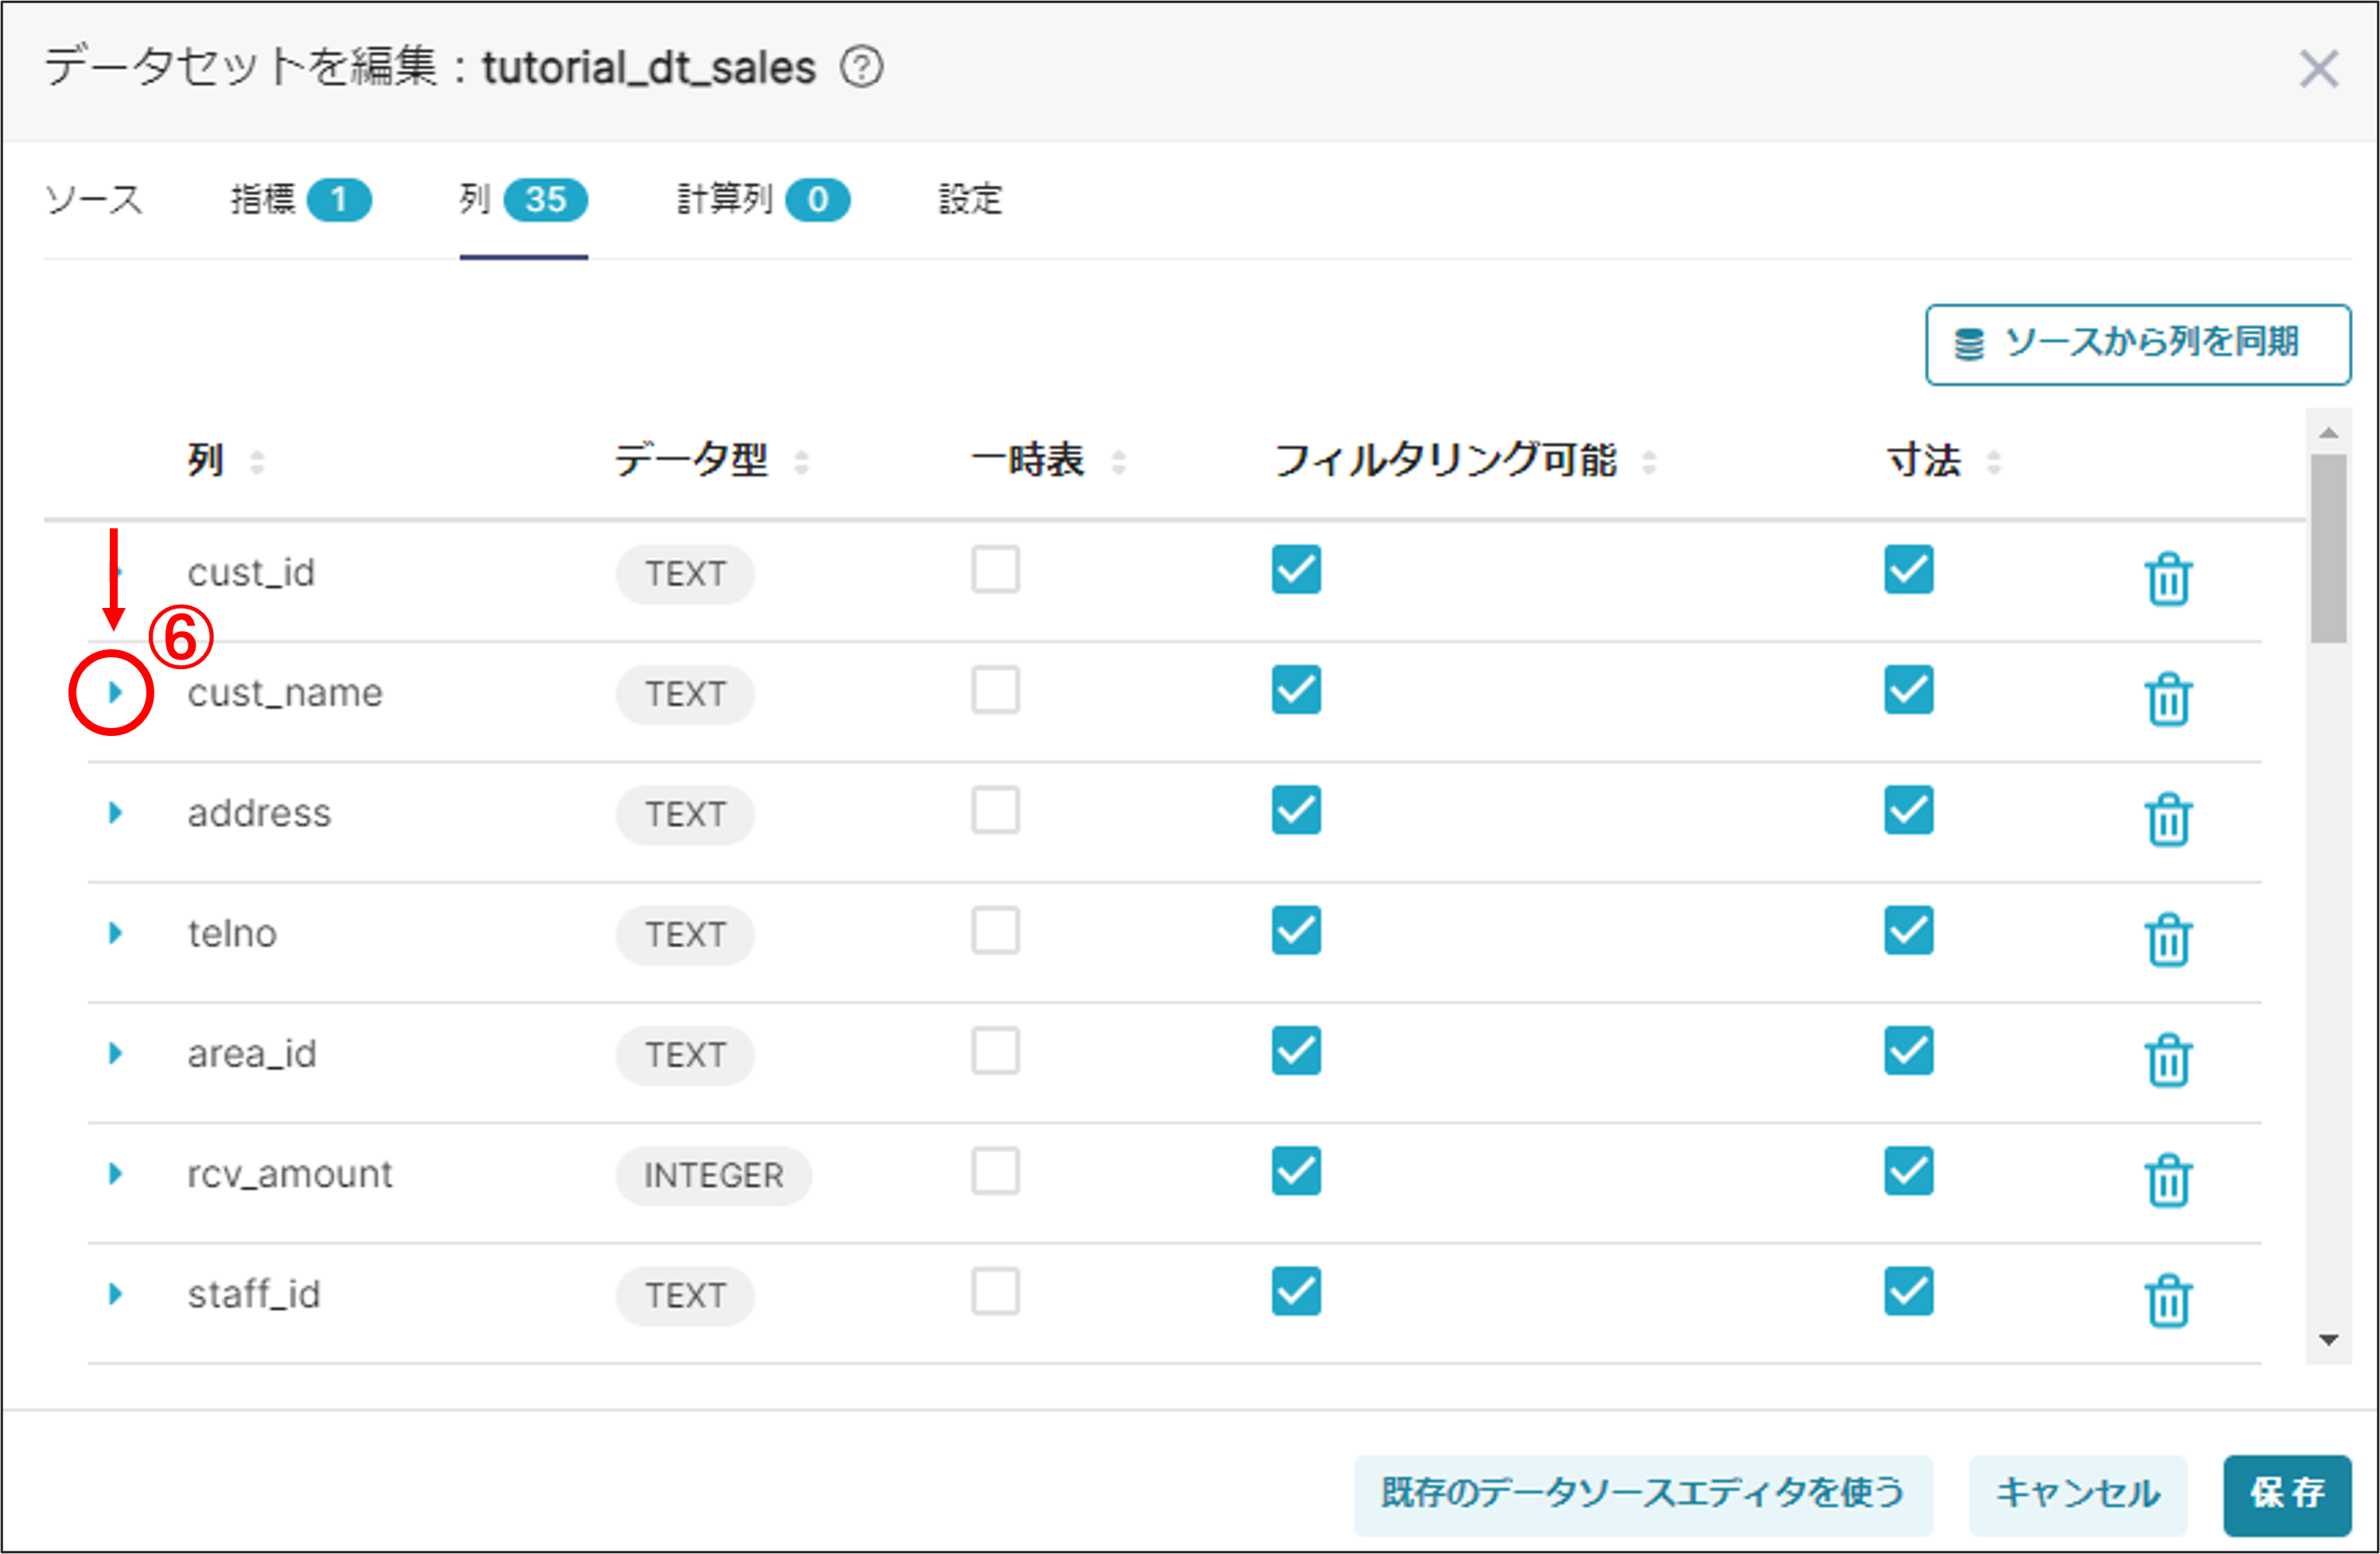This screenshot has width=2380, height=1554.
Task: Click the vertical scrollbar thumb
Action: point(2329,549)
